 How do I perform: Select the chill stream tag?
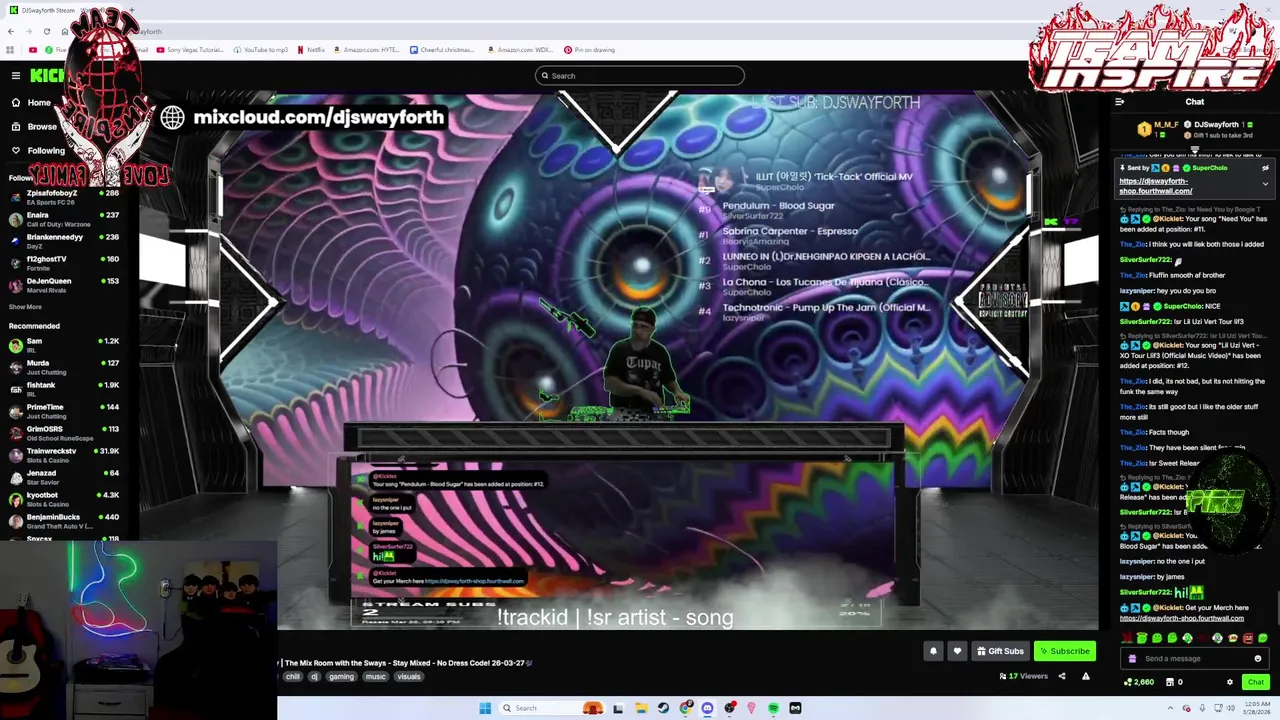(292, 677)
